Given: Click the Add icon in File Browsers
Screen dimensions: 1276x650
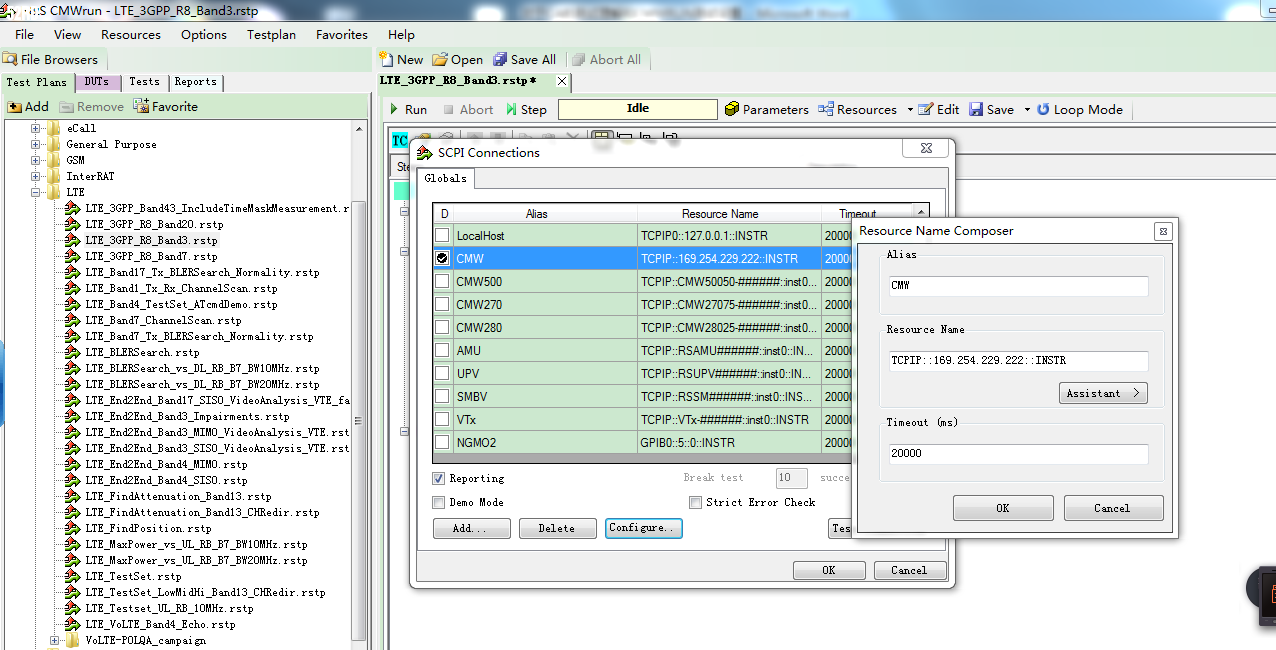Looking at the screenshot, I should coord(15,107).
